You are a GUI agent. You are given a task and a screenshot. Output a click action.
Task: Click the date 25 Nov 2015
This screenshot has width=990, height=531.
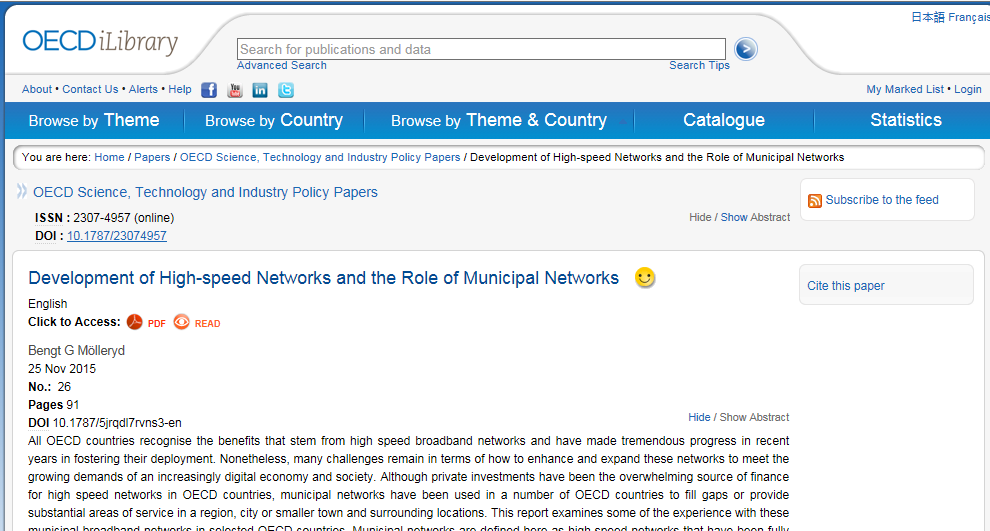62,369
